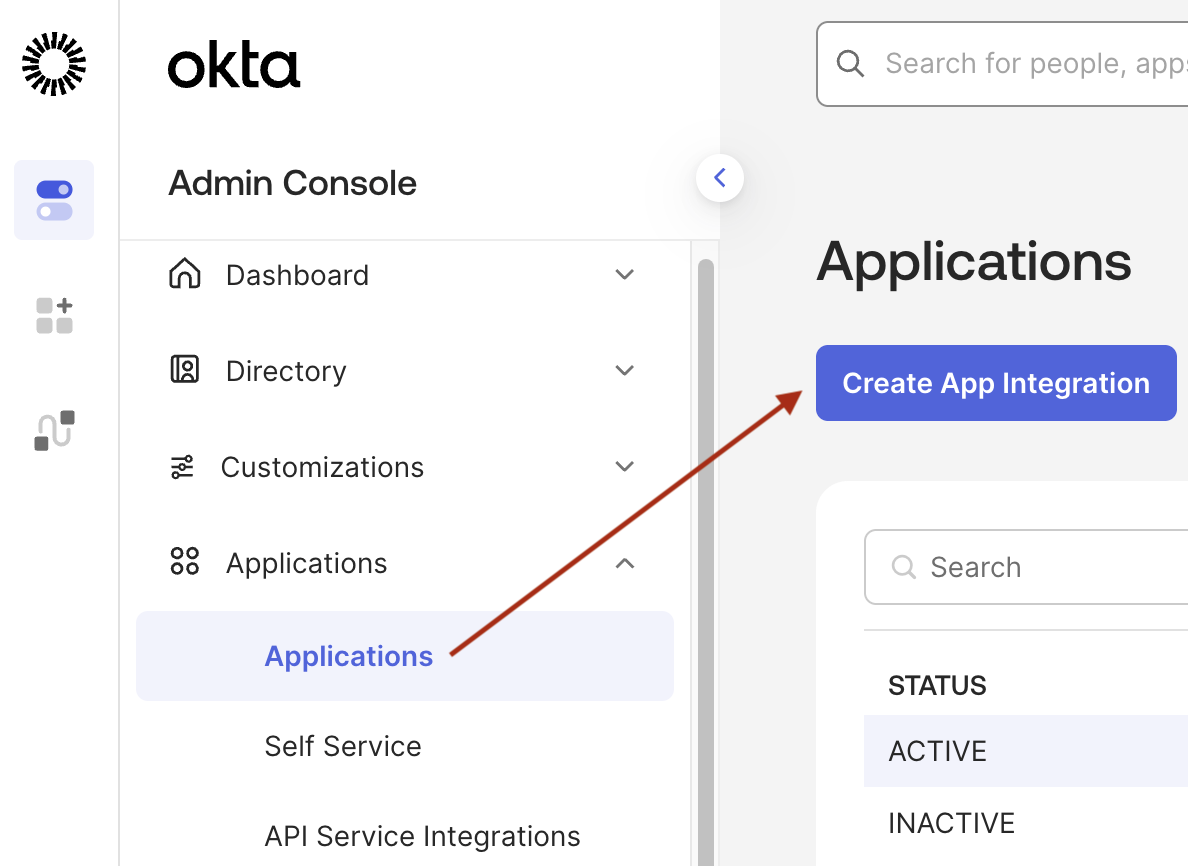Open API Service Integrations

[421, 836]
